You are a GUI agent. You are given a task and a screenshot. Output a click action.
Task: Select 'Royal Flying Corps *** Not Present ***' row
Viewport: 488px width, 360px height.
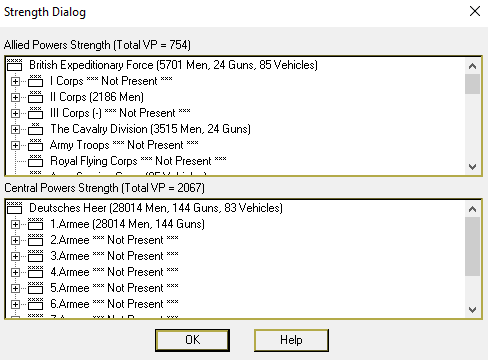click(x=138, y=161)
